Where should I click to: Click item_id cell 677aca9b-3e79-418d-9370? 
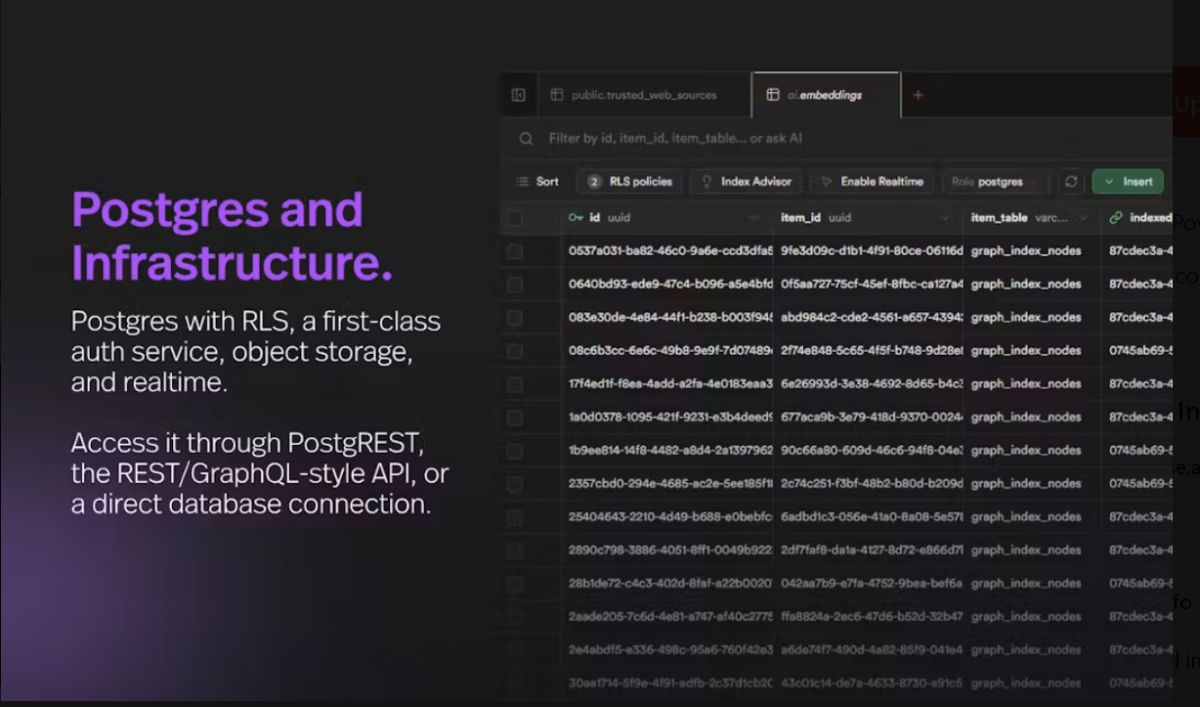[870, 417]
